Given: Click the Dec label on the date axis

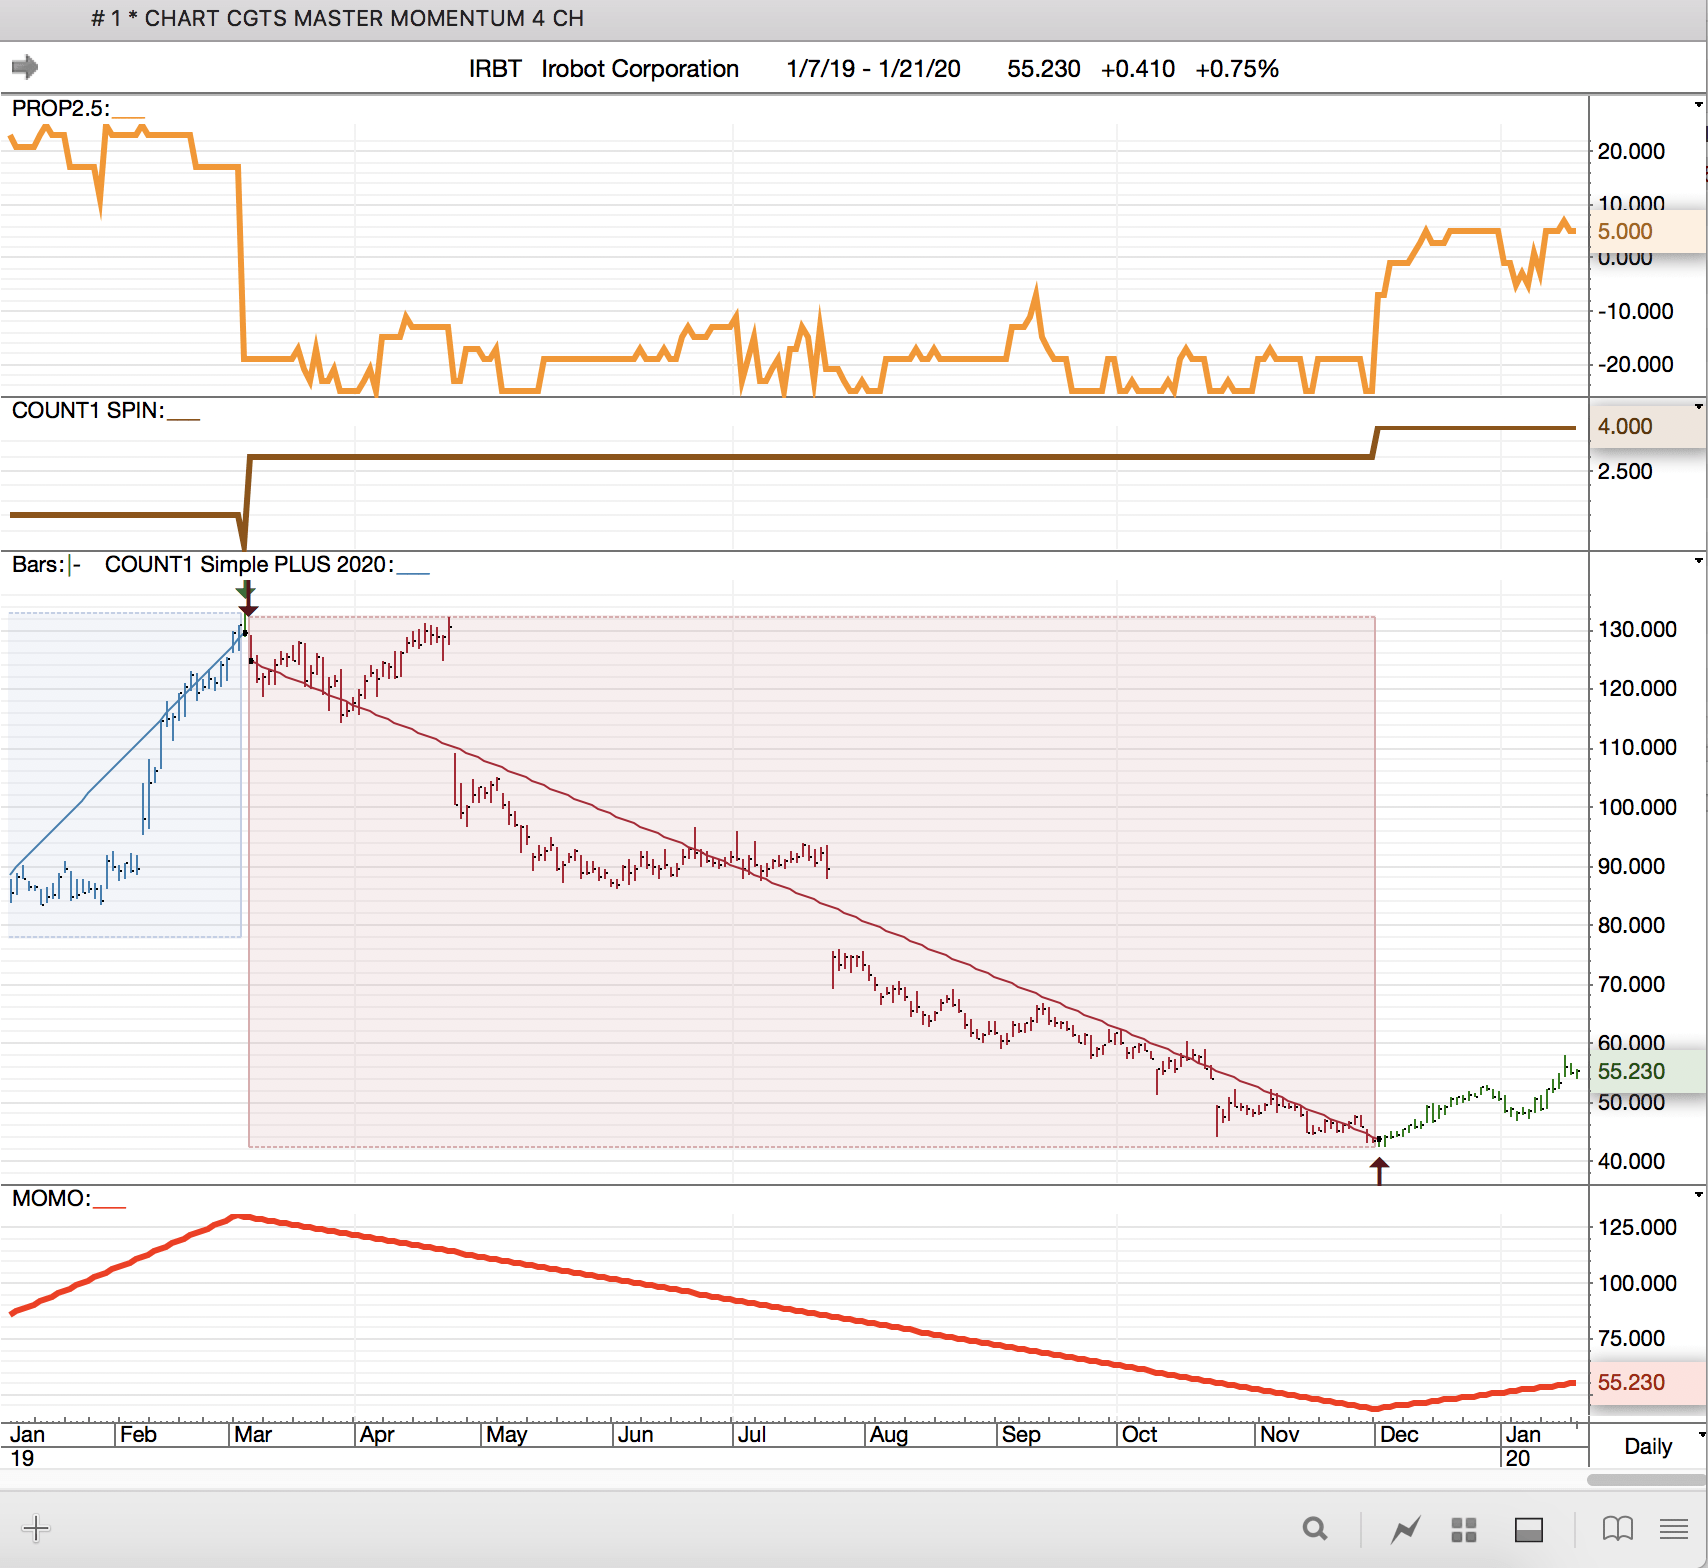Looking at the screenshot, I should 1399,1435.
